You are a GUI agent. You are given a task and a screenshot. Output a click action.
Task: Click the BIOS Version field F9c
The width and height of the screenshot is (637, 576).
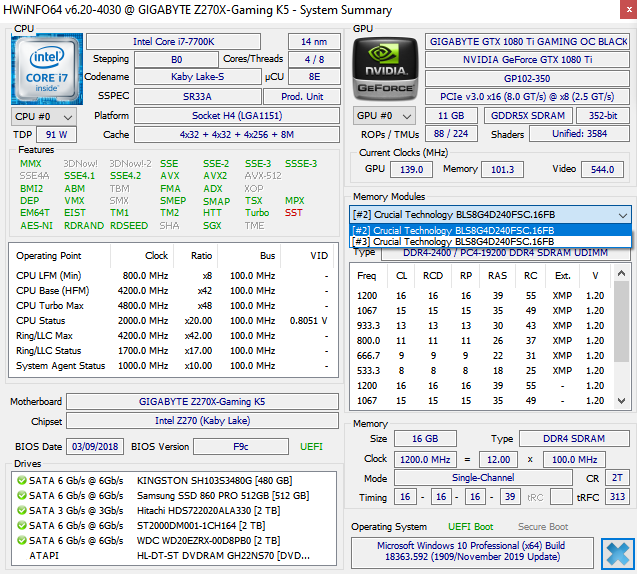click(x=241, y=447)
